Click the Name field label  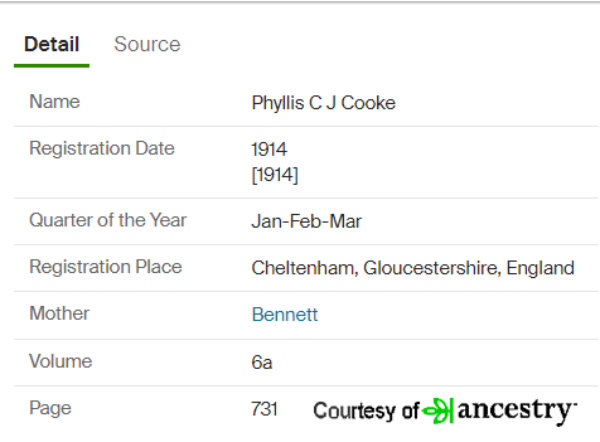point(55,102)
